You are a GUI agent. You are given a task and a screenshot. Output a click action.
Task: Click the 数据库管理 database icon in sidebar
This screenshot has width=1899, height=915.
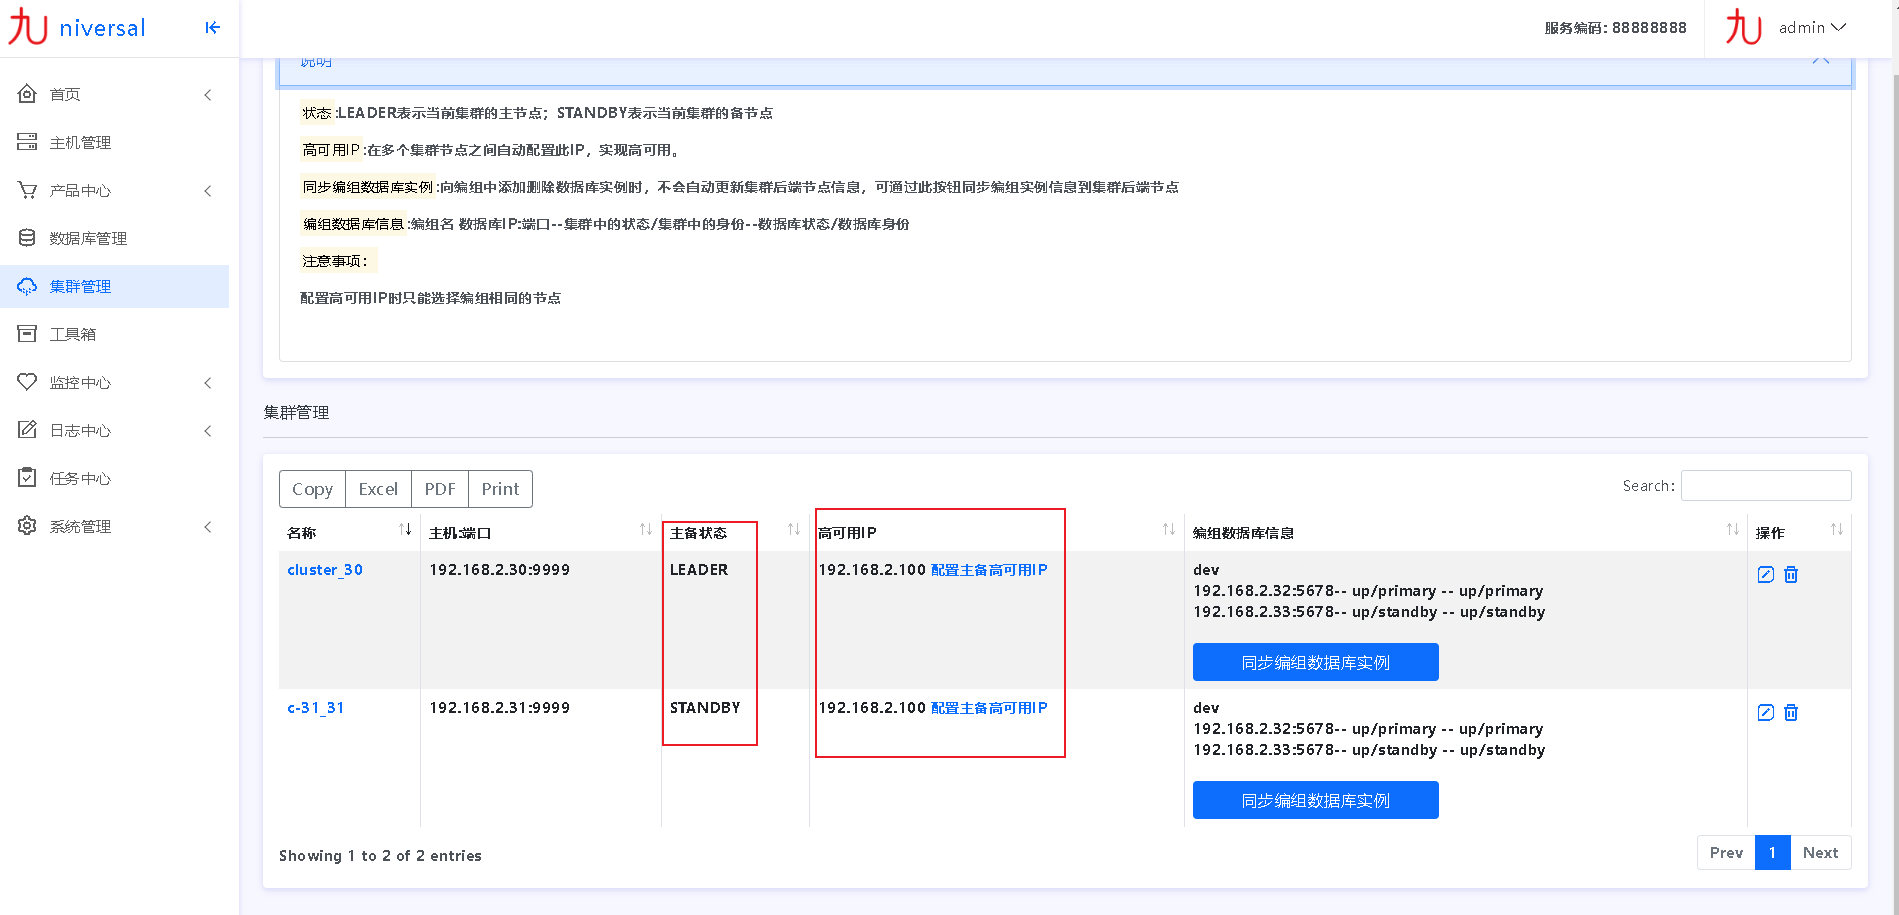pyautogui.click(x=27, y=238)
